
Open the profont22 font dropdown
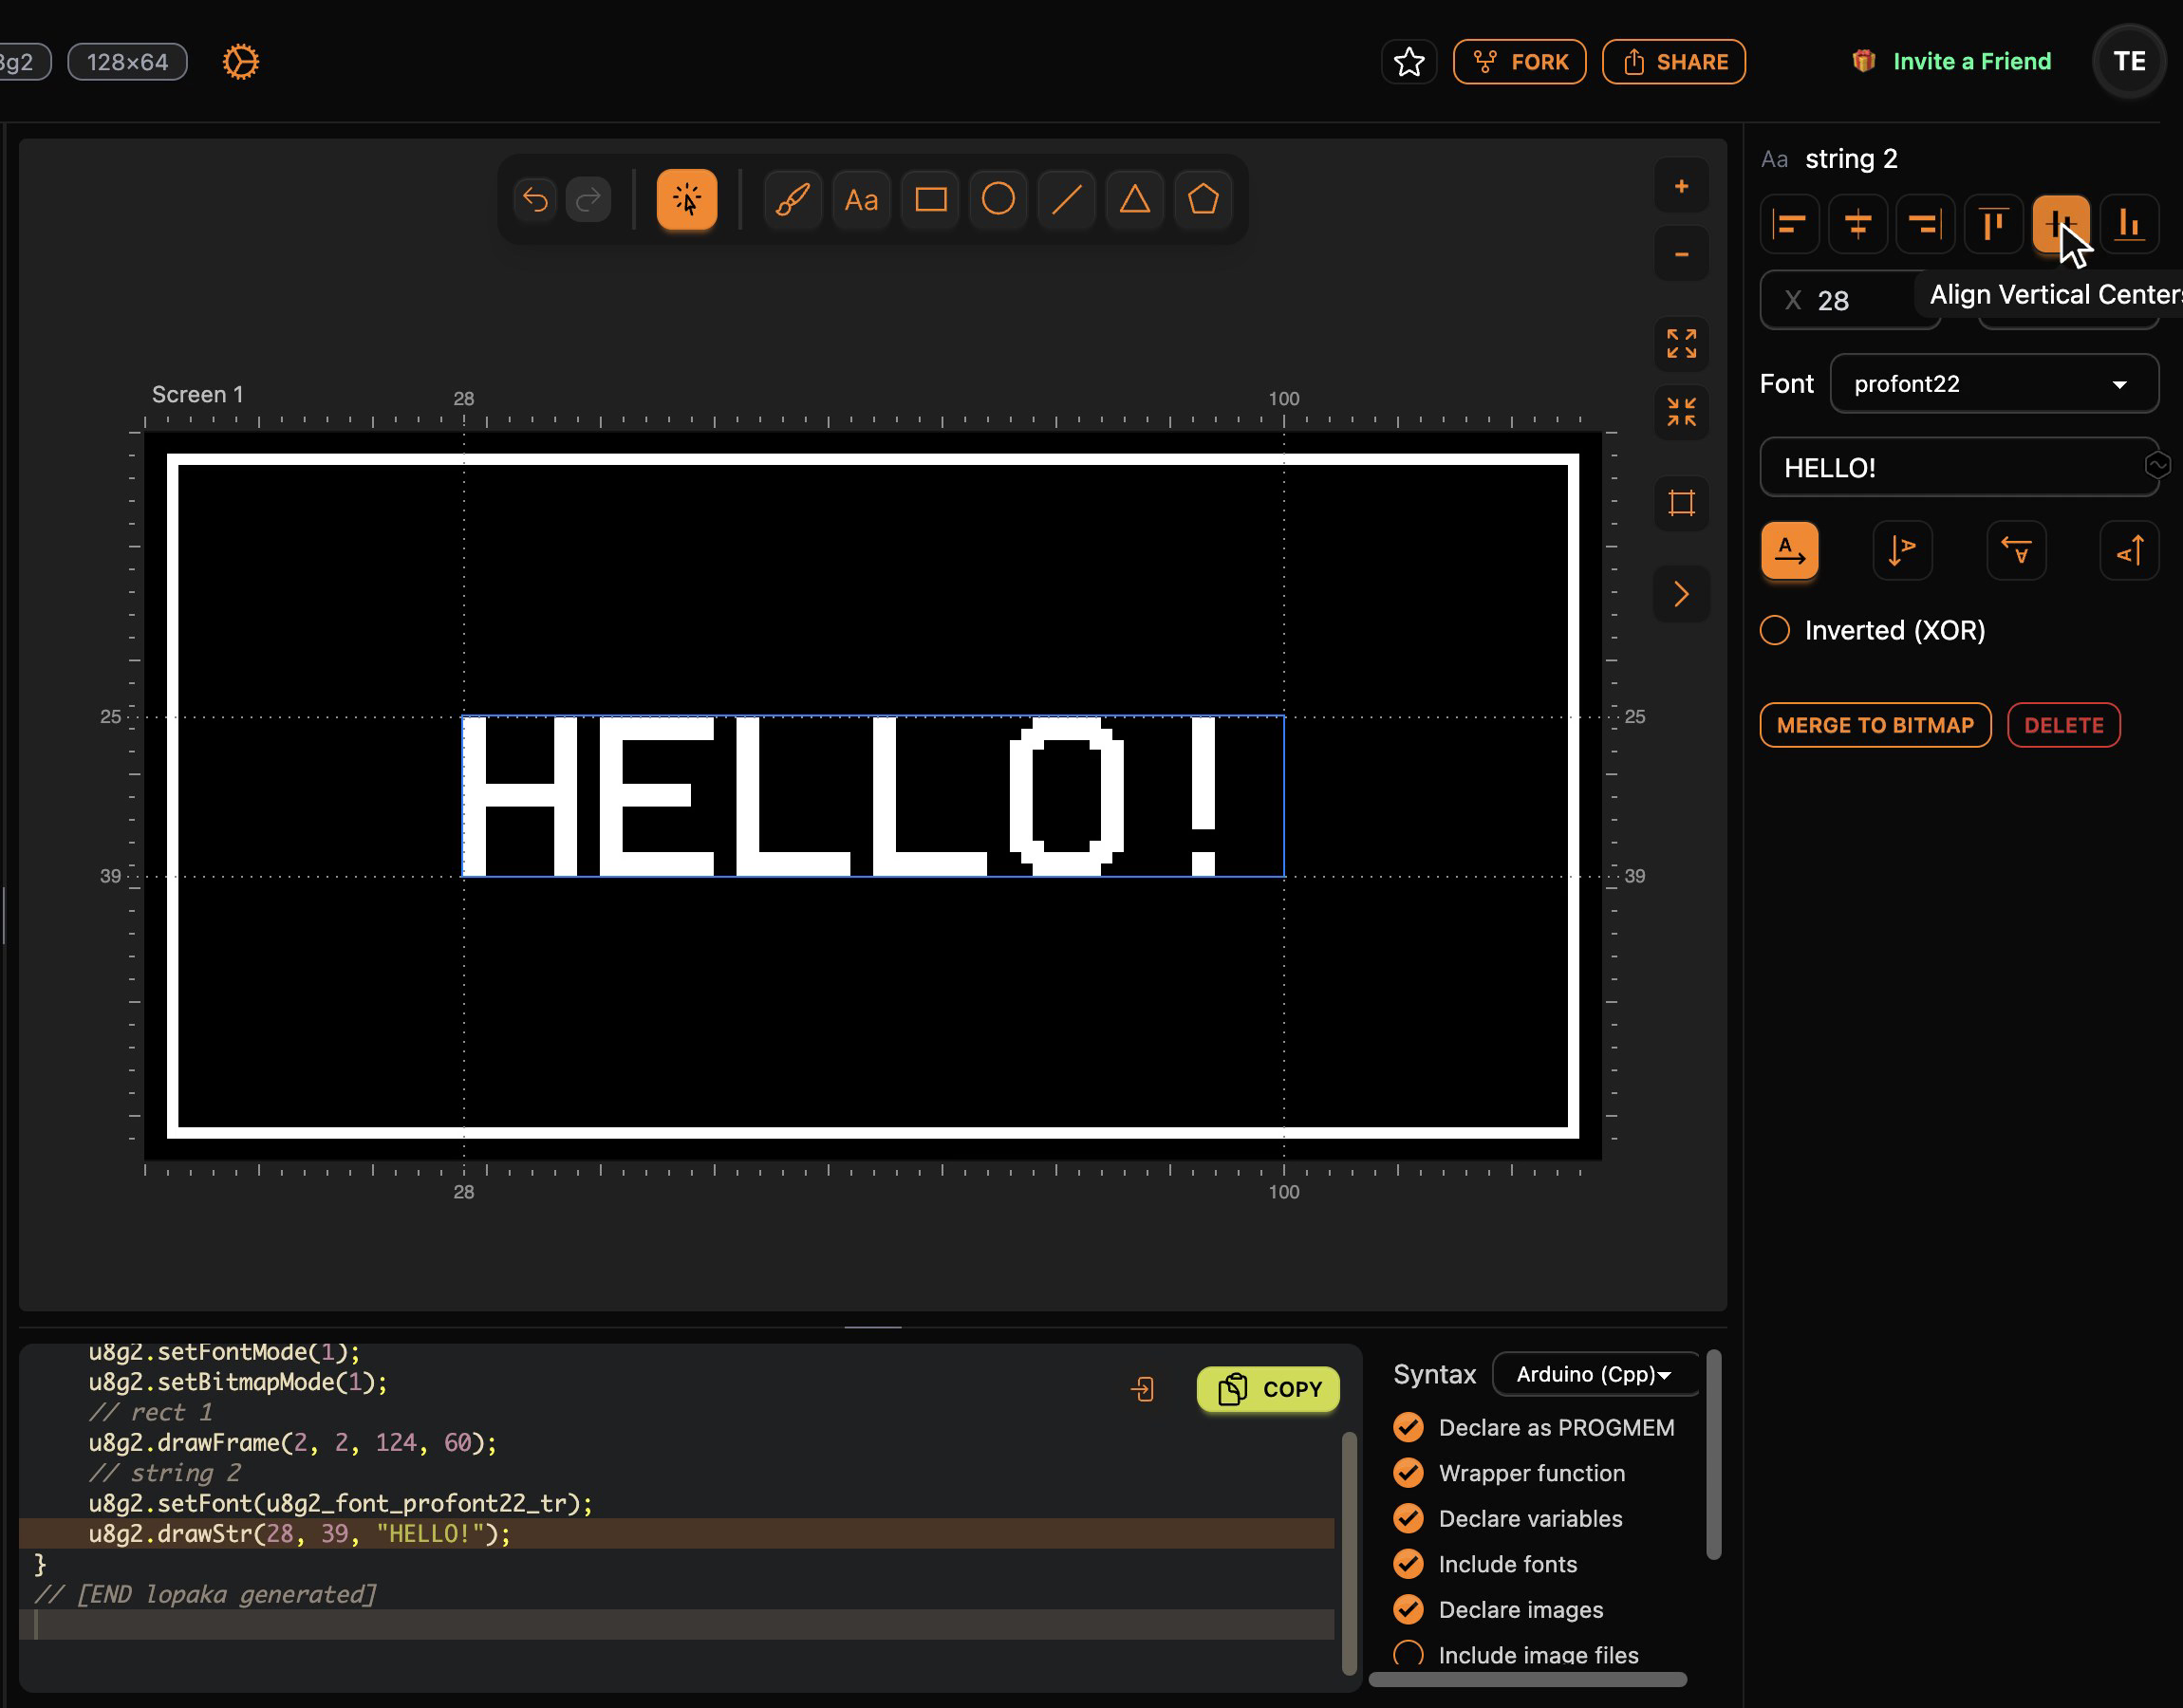[1994, 384]
